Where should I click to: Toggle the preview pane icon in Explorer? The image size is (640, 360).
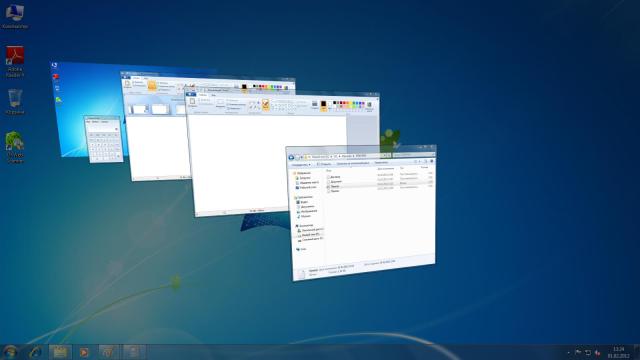click(x=425, y=161)
